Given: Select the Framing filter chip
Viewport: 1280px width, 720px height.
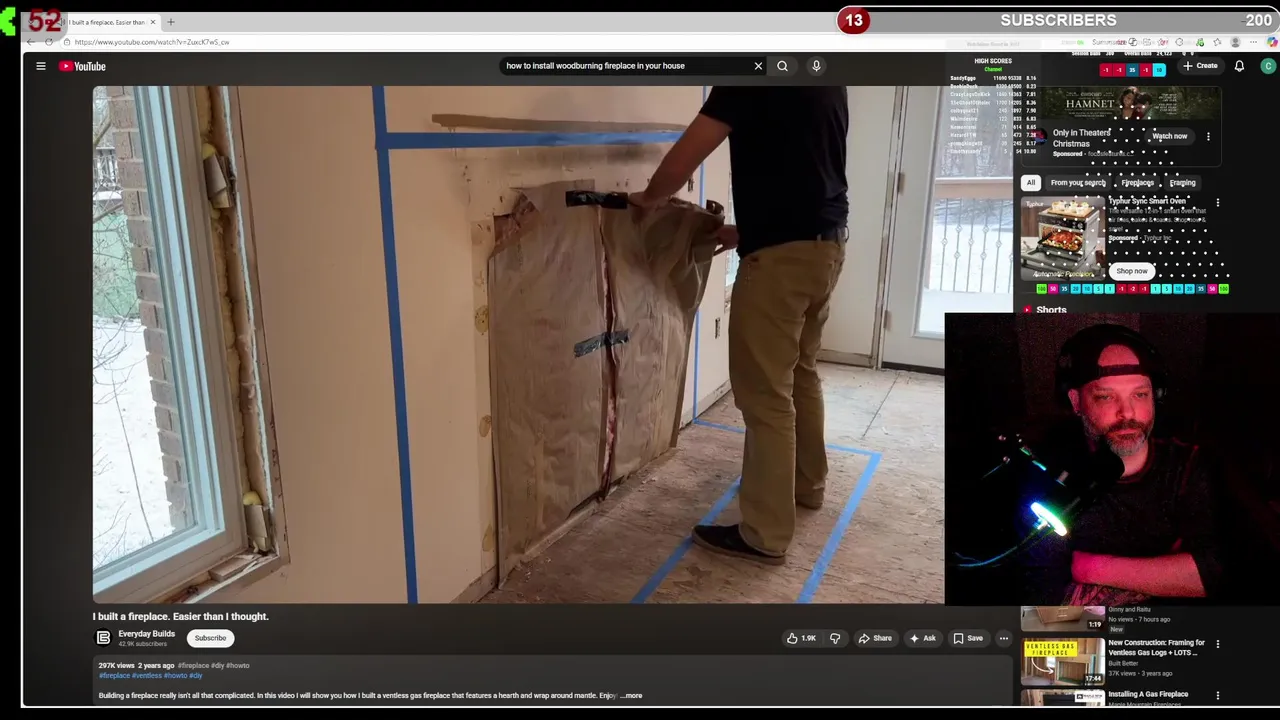Looking at the screenshot, I should click(x=1182, y=183).
